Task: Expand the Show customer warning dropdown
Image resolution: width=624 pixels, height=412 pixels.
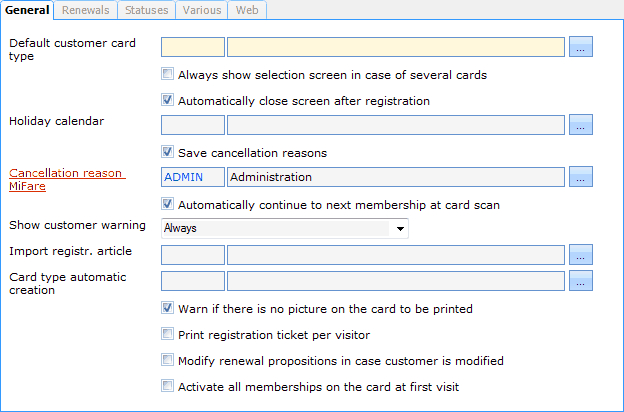Action: 400,229
